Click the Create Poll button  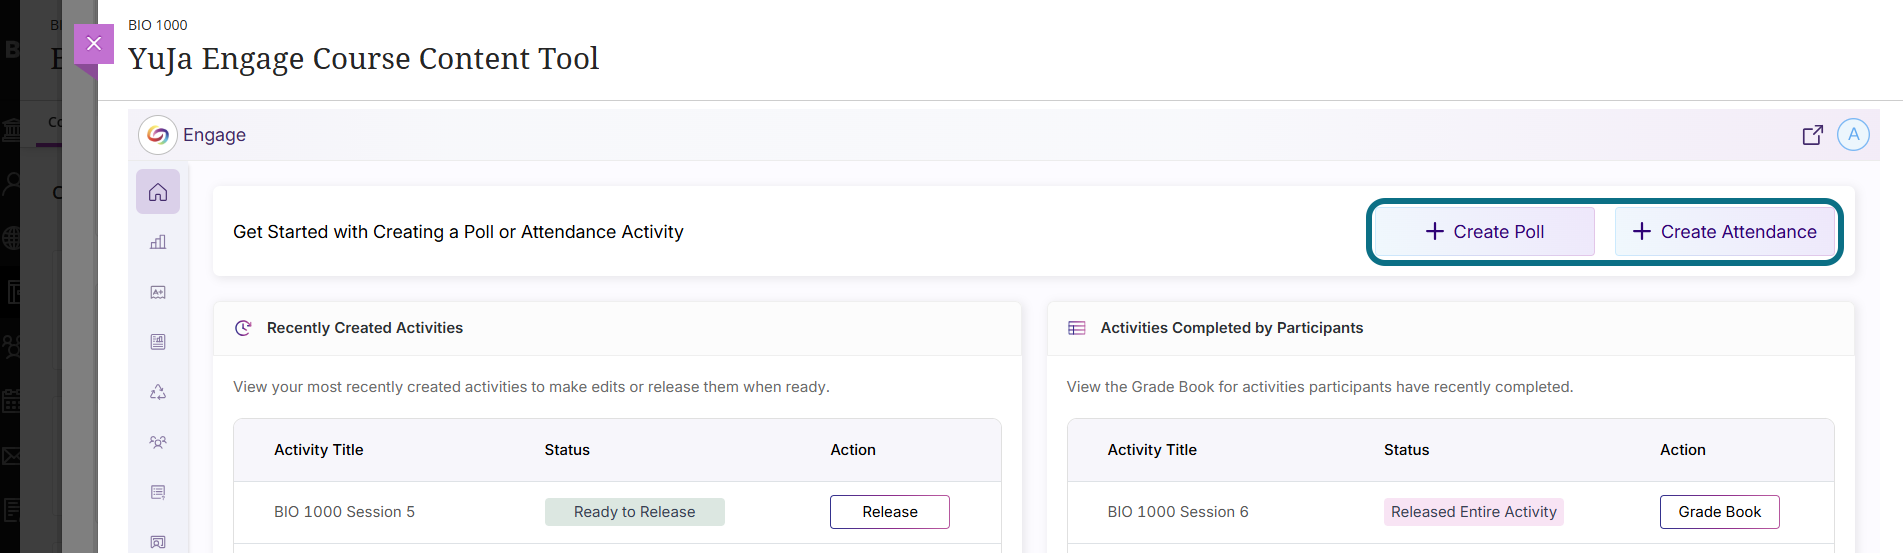coord(1484,232)
